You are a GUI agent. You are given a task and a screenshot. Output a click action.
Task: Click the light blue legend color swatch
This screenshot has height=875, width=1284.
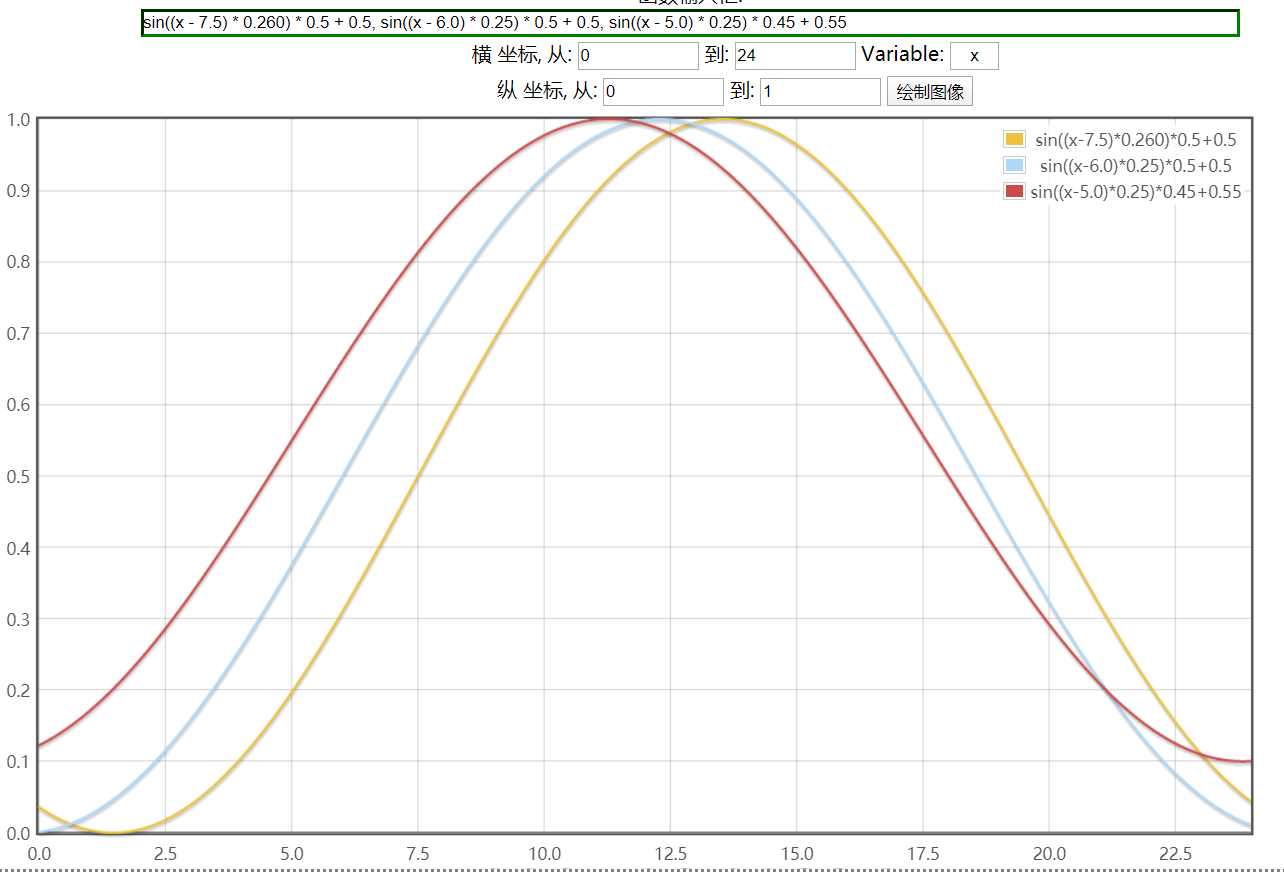coord(1015,166)
